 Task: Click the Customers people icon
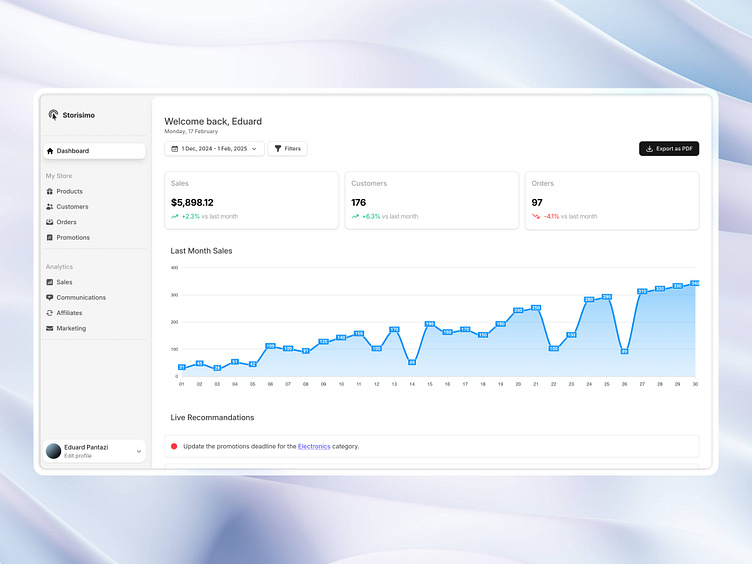point(50,207)
